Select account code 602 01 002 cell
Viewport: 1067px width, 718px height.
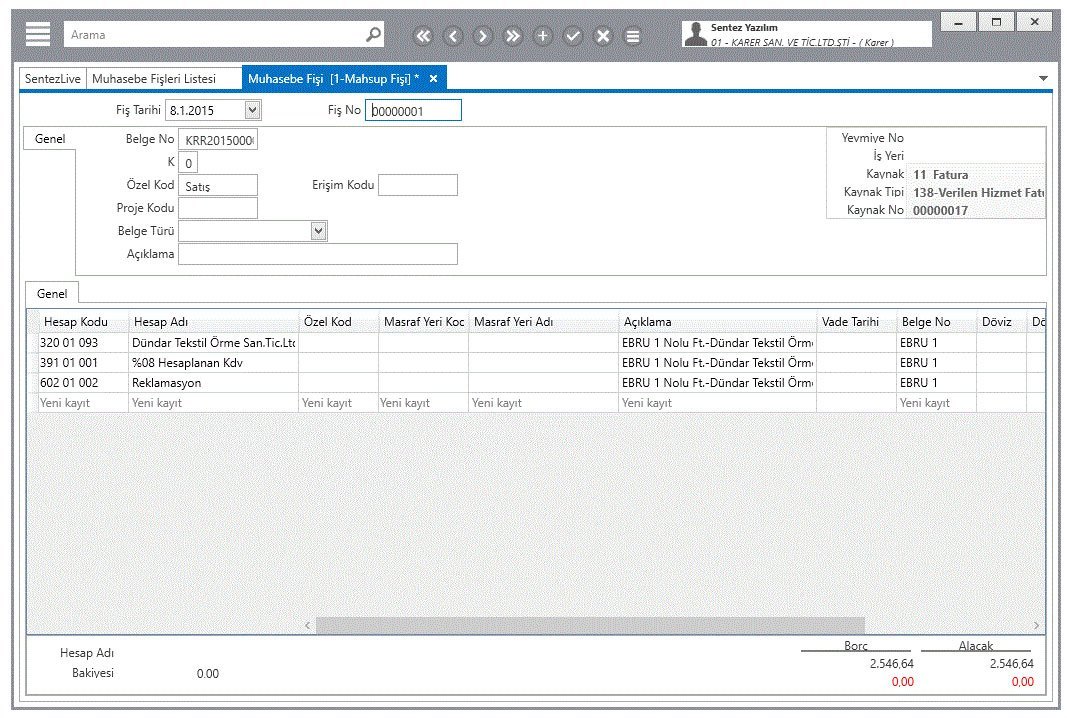83,382
